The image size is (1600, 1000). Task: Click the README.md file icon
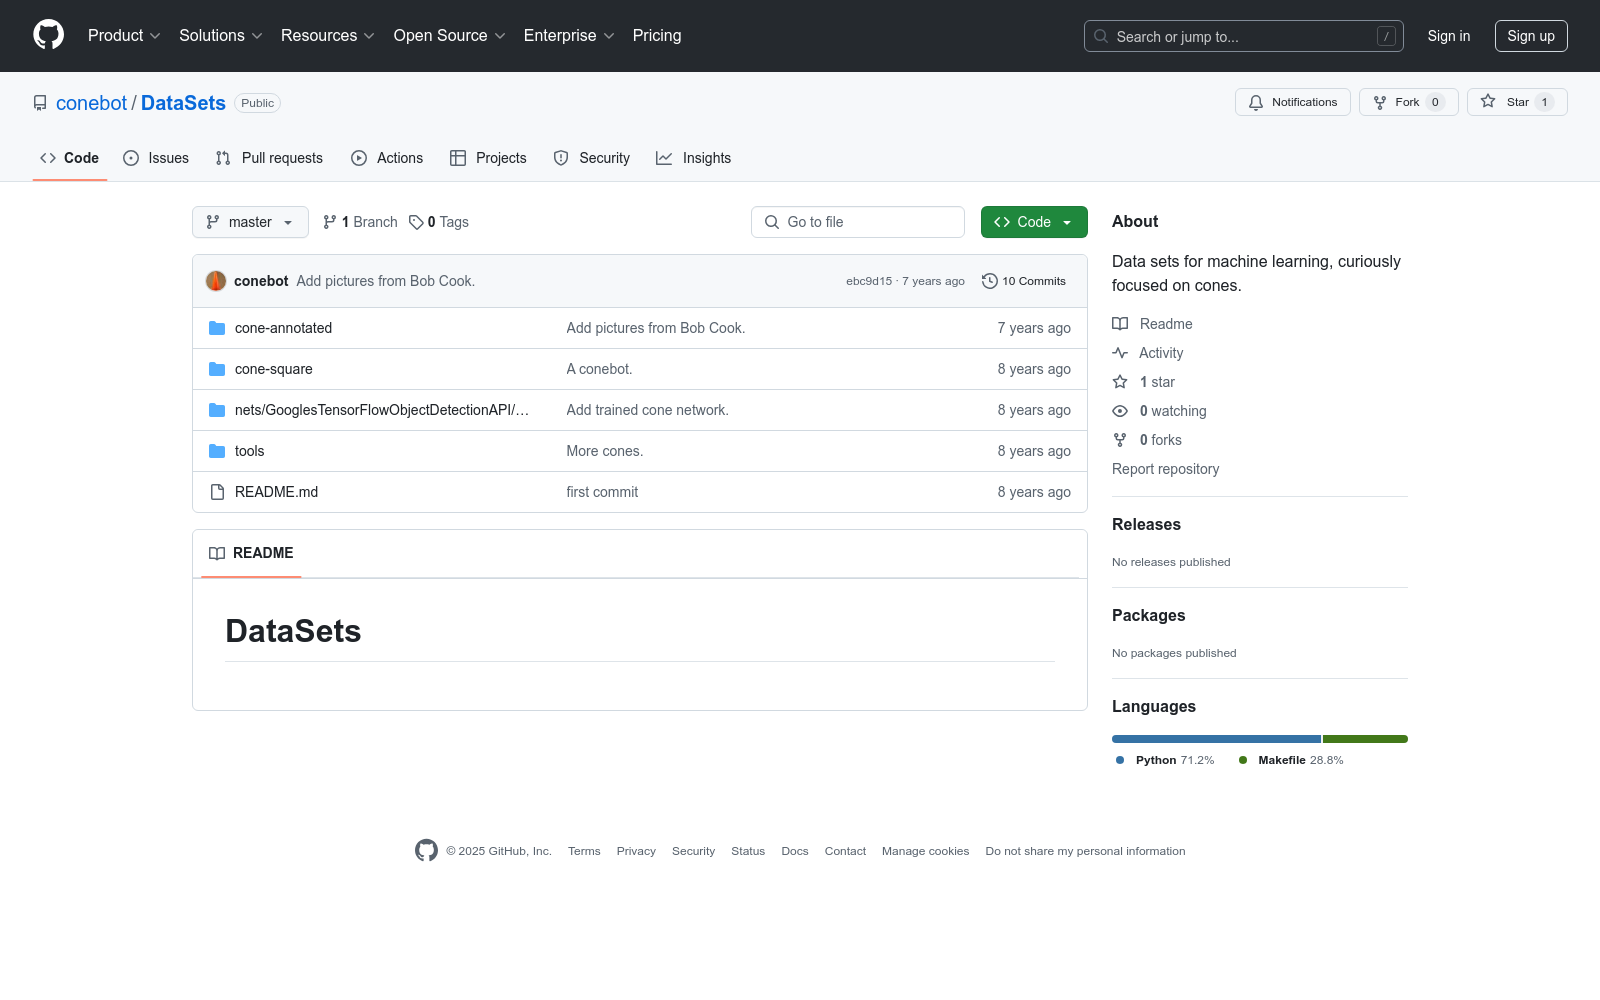point(217,492)
